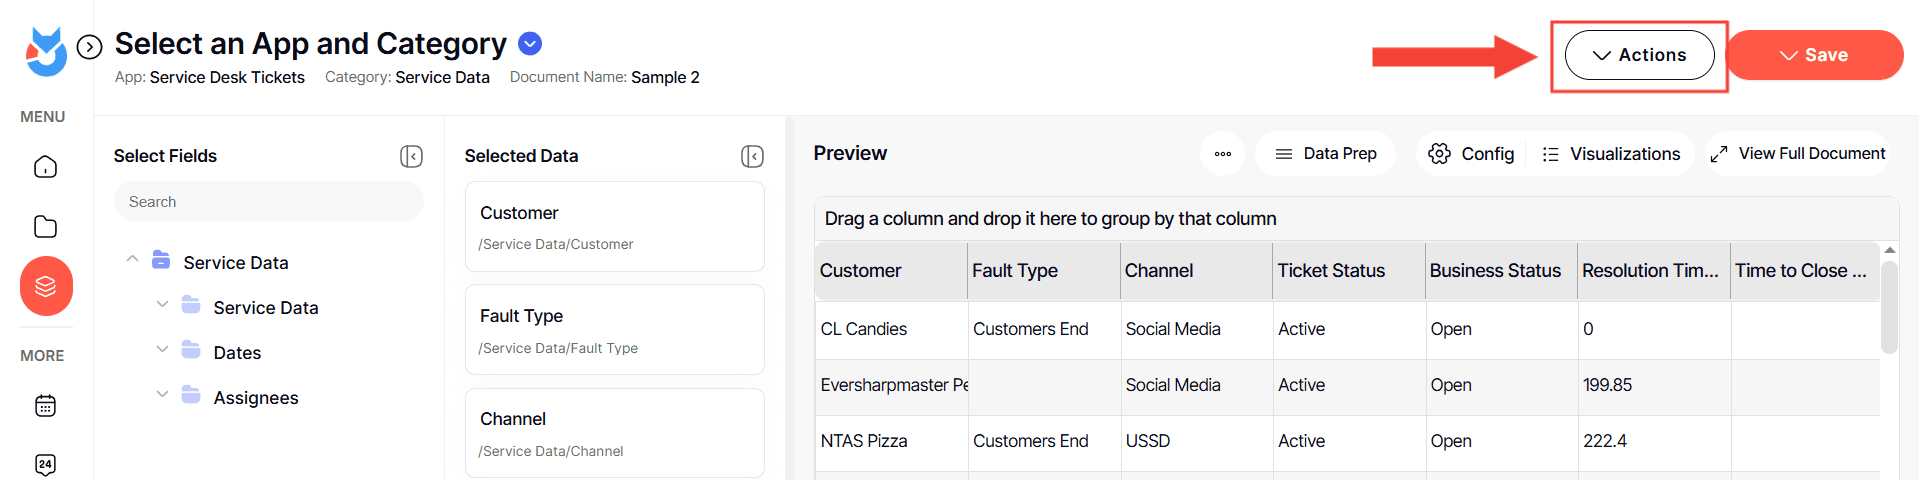Click the home icon in sidebar
Image resolution: width=1919 pixels, height=480 pixels.
point(46,167)
